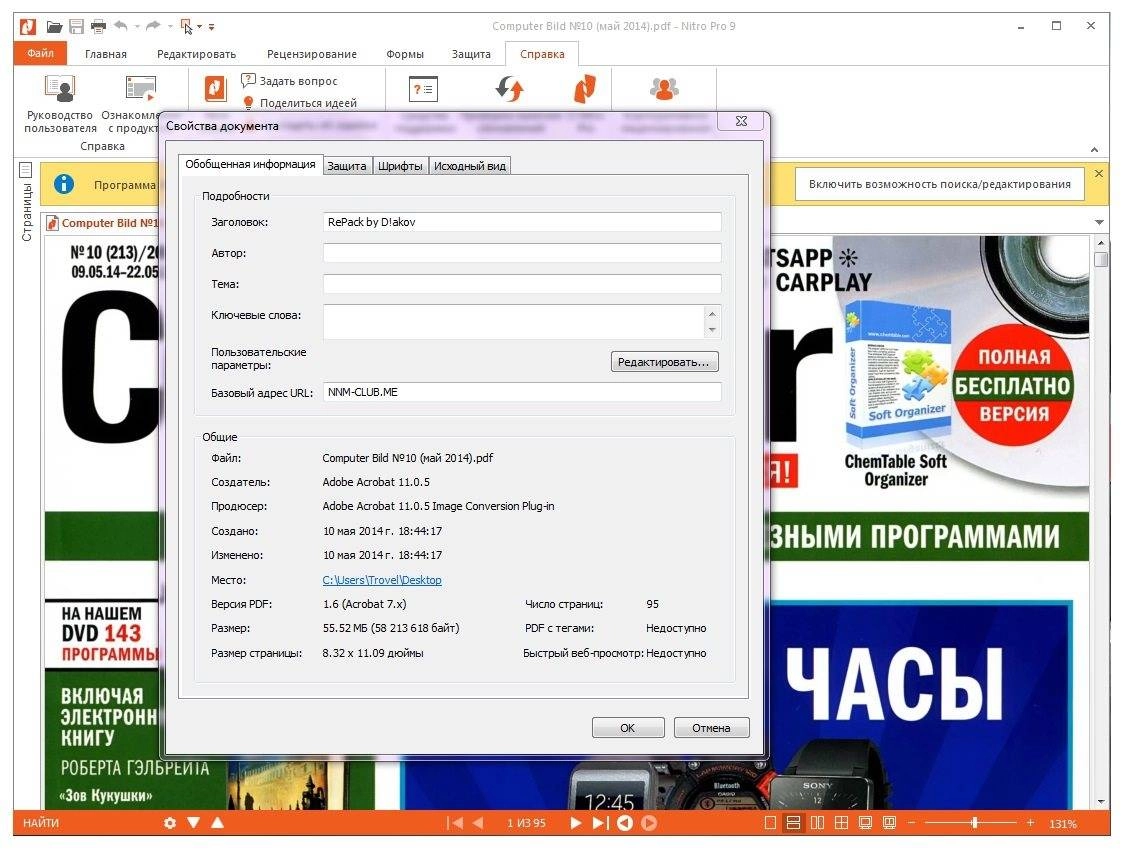Open the Исходный вид tab in dialog
Image resolution: width=1128 pixels, height=855 pixels.
[470, 166]
